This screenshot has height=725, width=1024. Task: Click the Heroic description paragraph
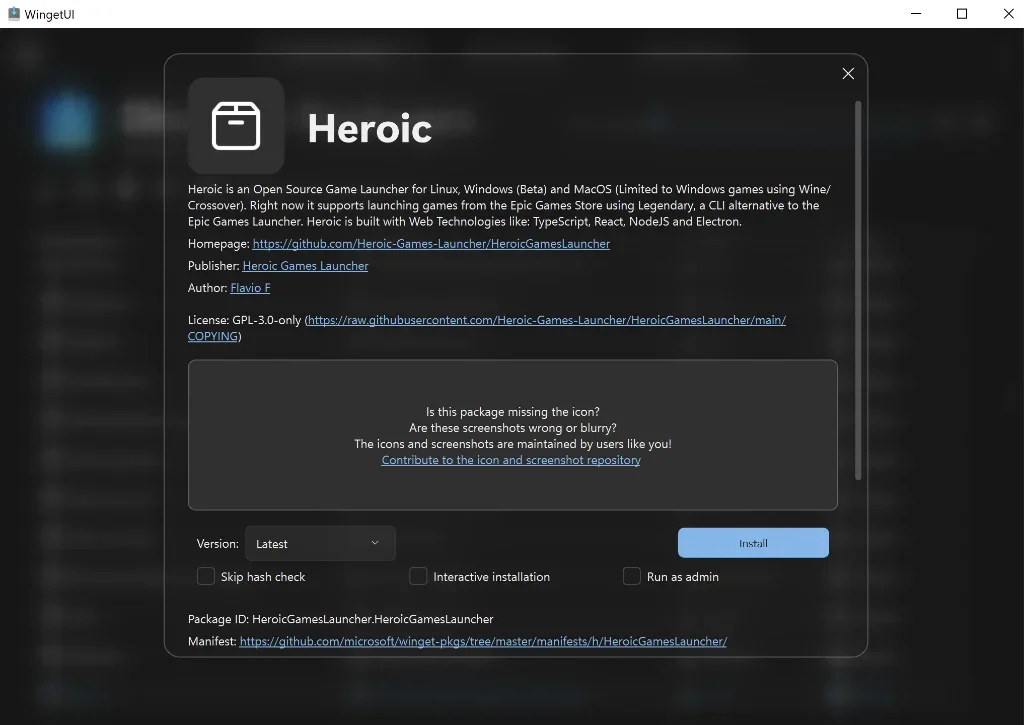tap(509, 205)
